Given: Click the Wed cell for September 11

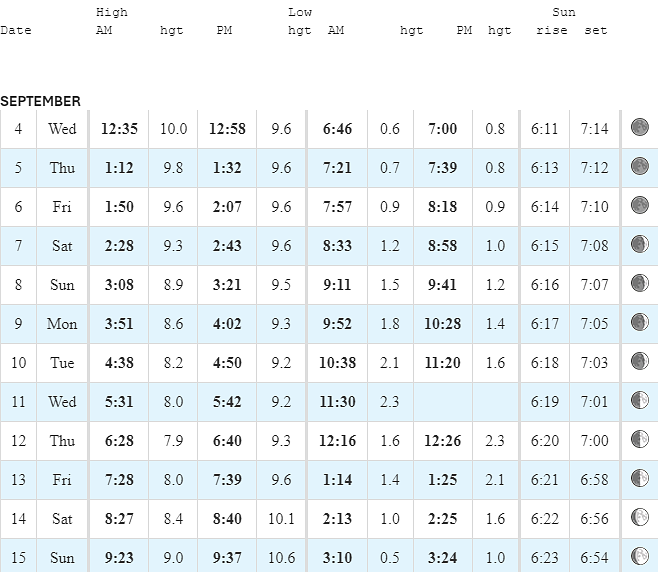Looking at the screenshot, I should click(x=62, y=402).
